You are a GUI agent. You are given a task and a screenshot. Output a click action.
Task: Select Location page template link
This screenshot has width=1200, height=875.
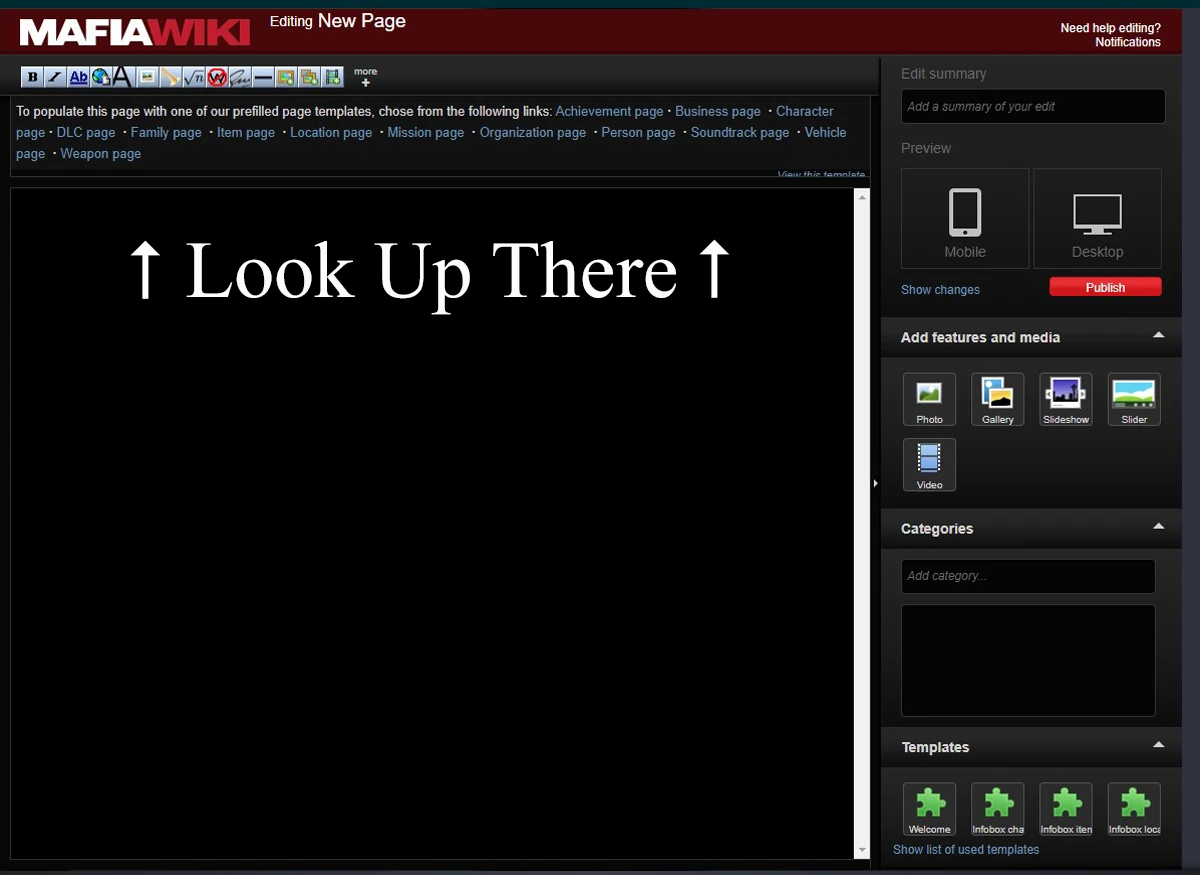pos(331,132)
